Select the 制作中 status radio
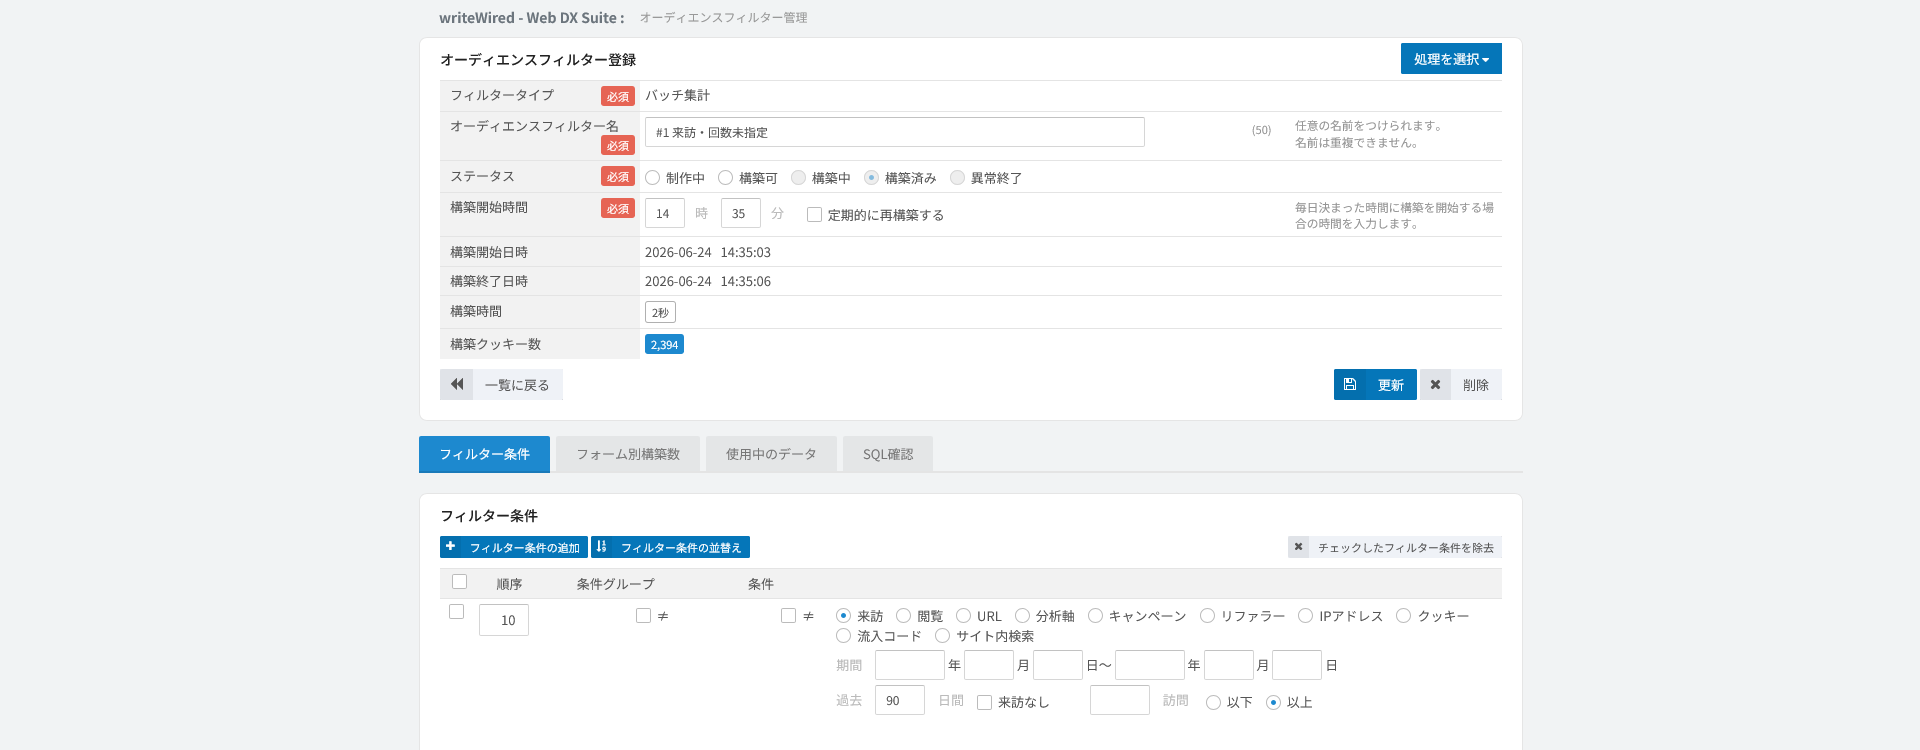 pyautogui.click(x=653, y=178)
